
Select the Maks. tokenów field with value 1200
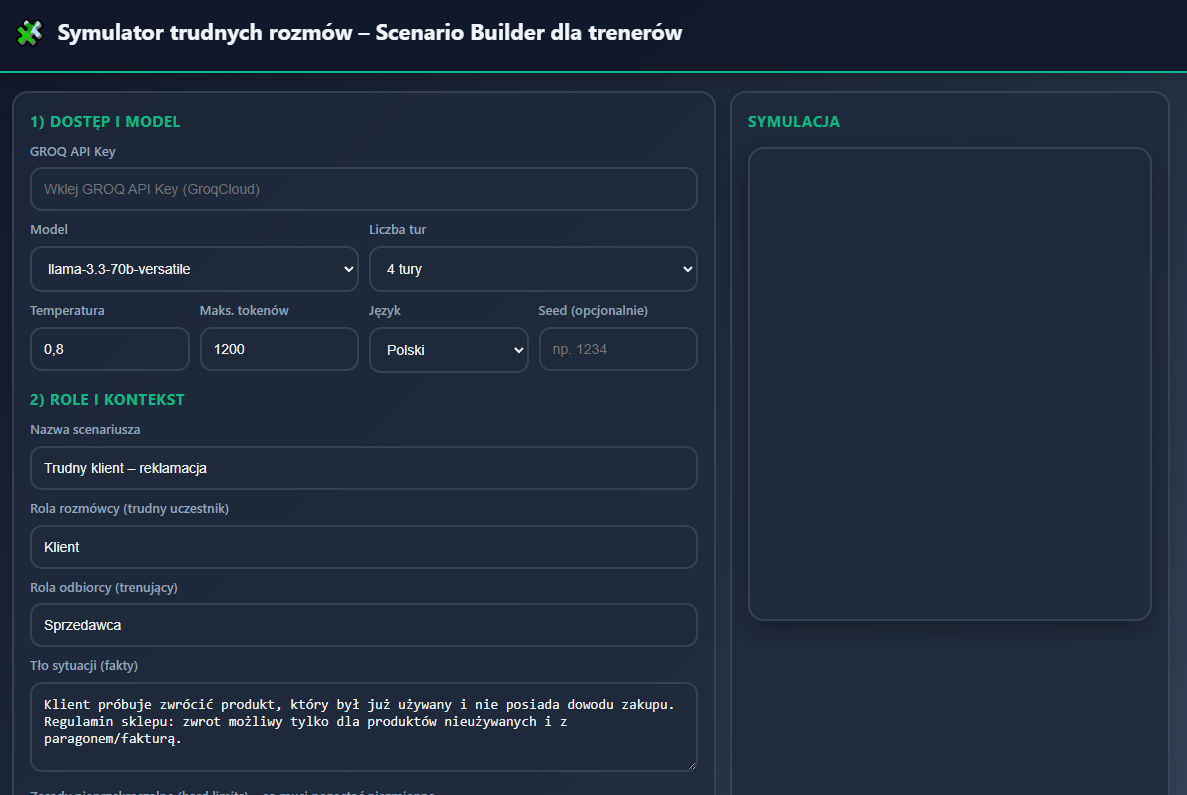coord(278,349)
